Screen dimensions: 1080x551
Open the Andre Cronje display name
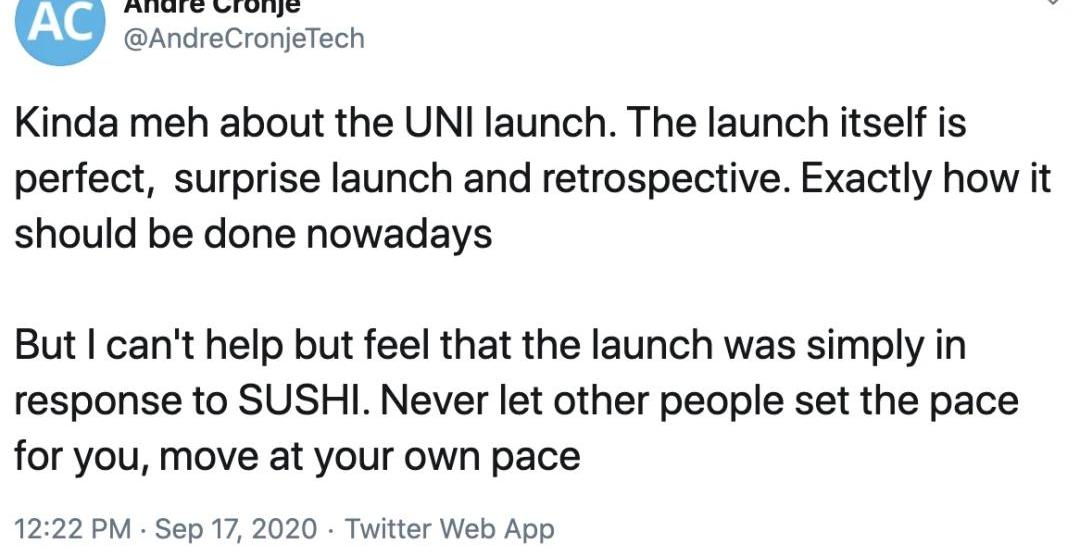click(211, 6)
